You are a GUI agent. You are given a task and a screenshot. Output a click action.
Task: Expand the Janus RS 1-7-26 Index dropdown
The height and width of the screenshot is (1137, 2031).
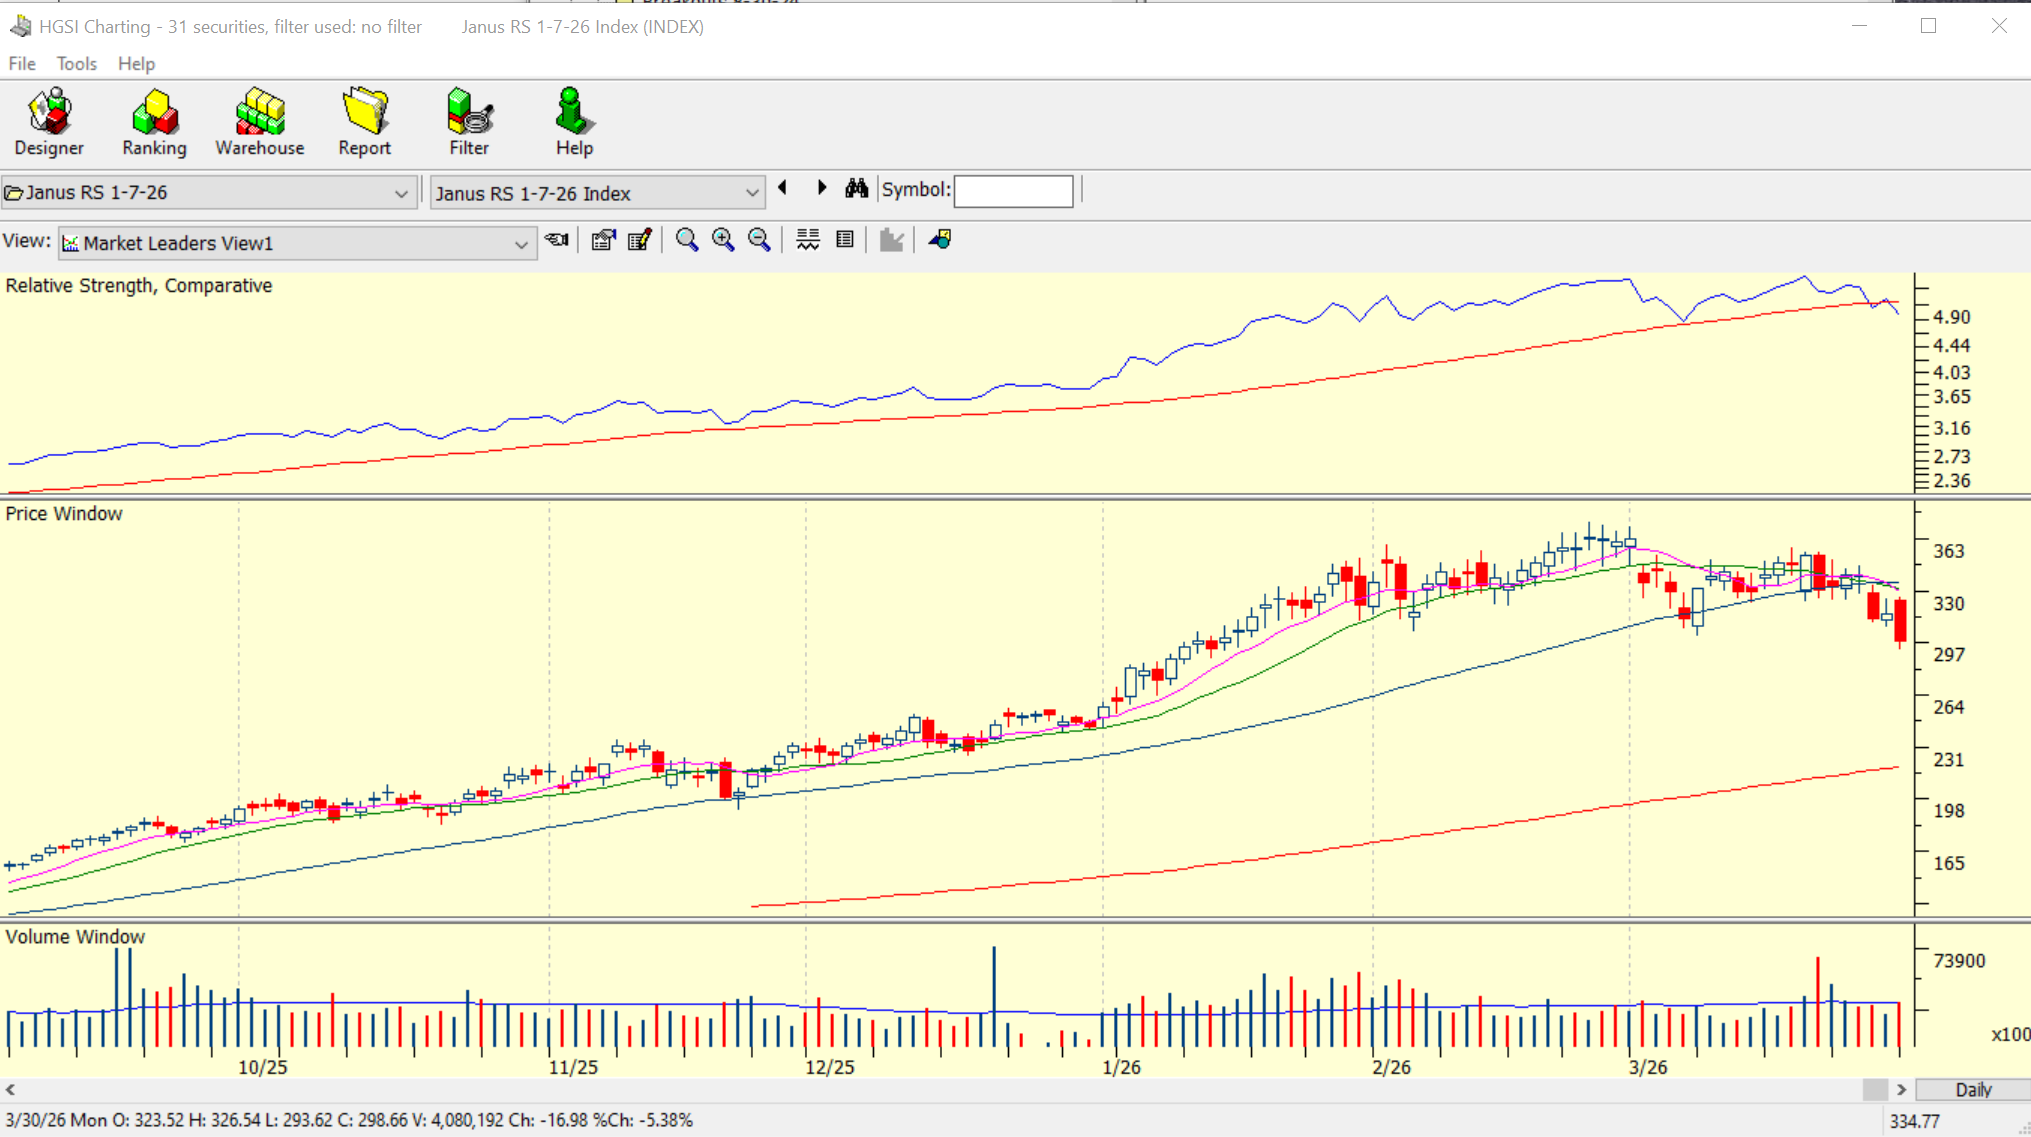pos(751,193)
